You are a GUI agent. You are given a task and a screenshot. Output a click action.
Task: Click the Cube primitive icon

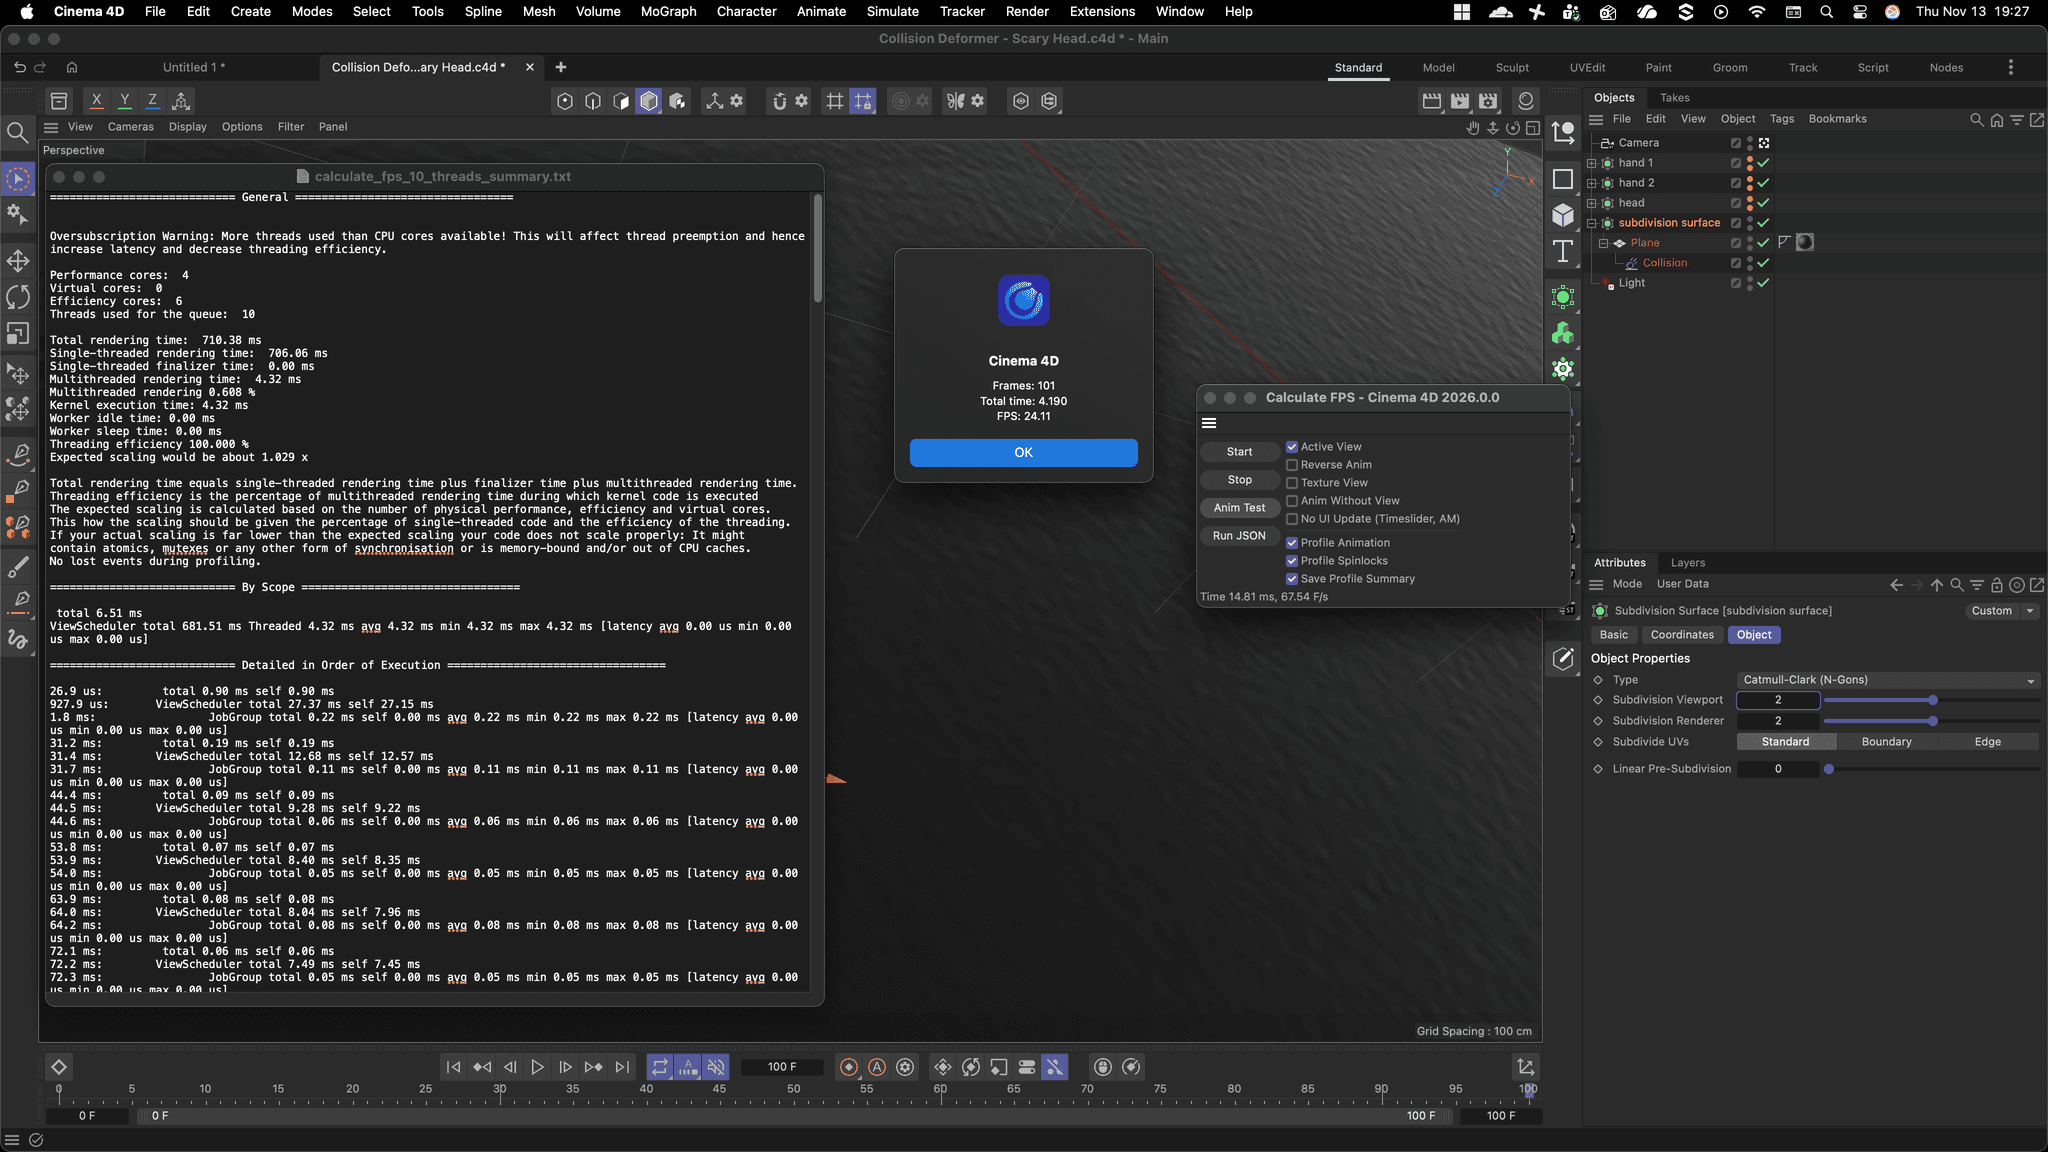[1563, 215]
